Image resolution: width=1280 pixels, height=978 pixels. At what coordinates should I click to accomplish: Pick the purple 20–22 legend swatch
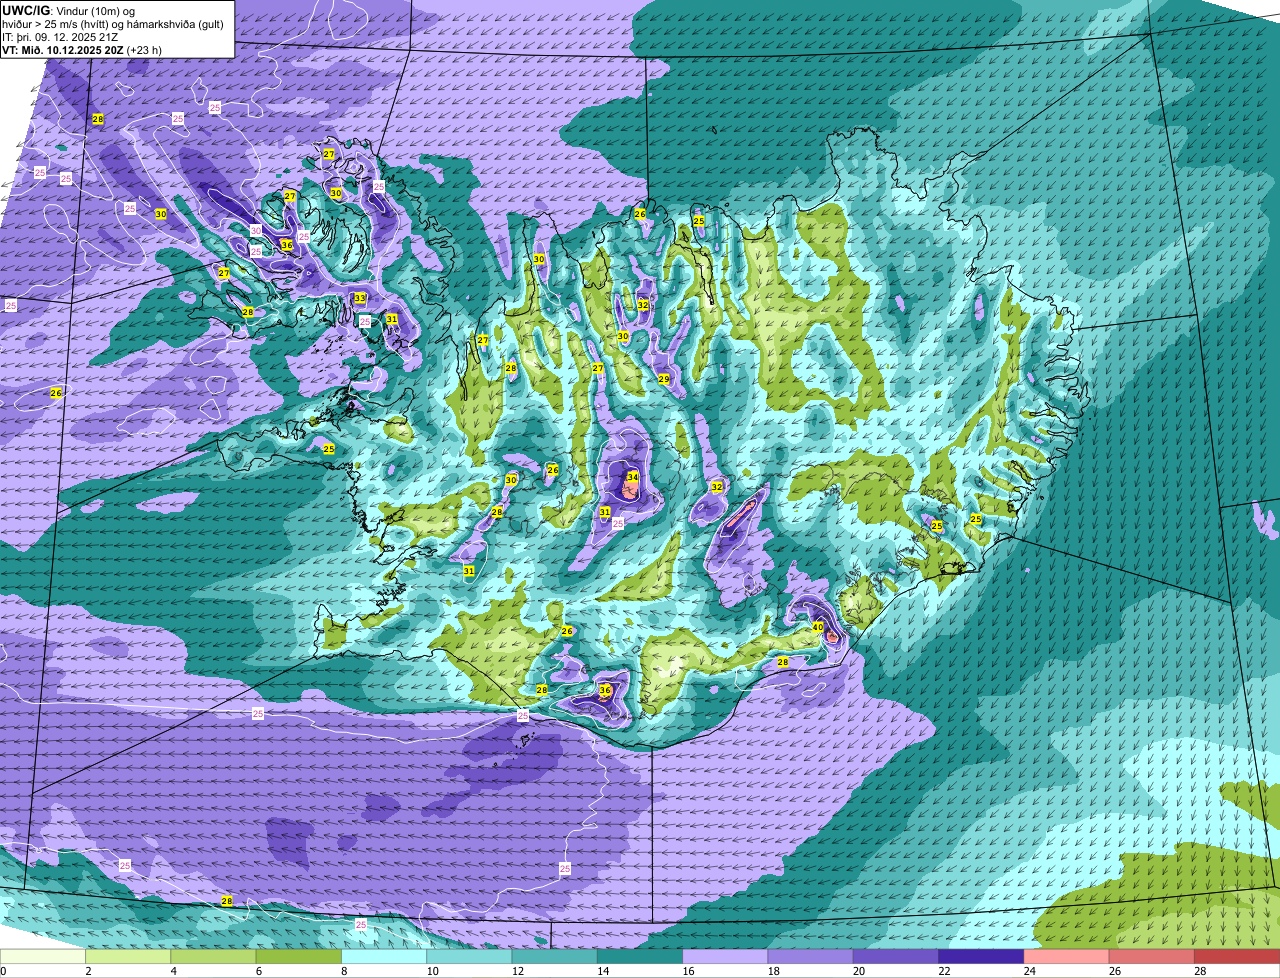[896, 957]
